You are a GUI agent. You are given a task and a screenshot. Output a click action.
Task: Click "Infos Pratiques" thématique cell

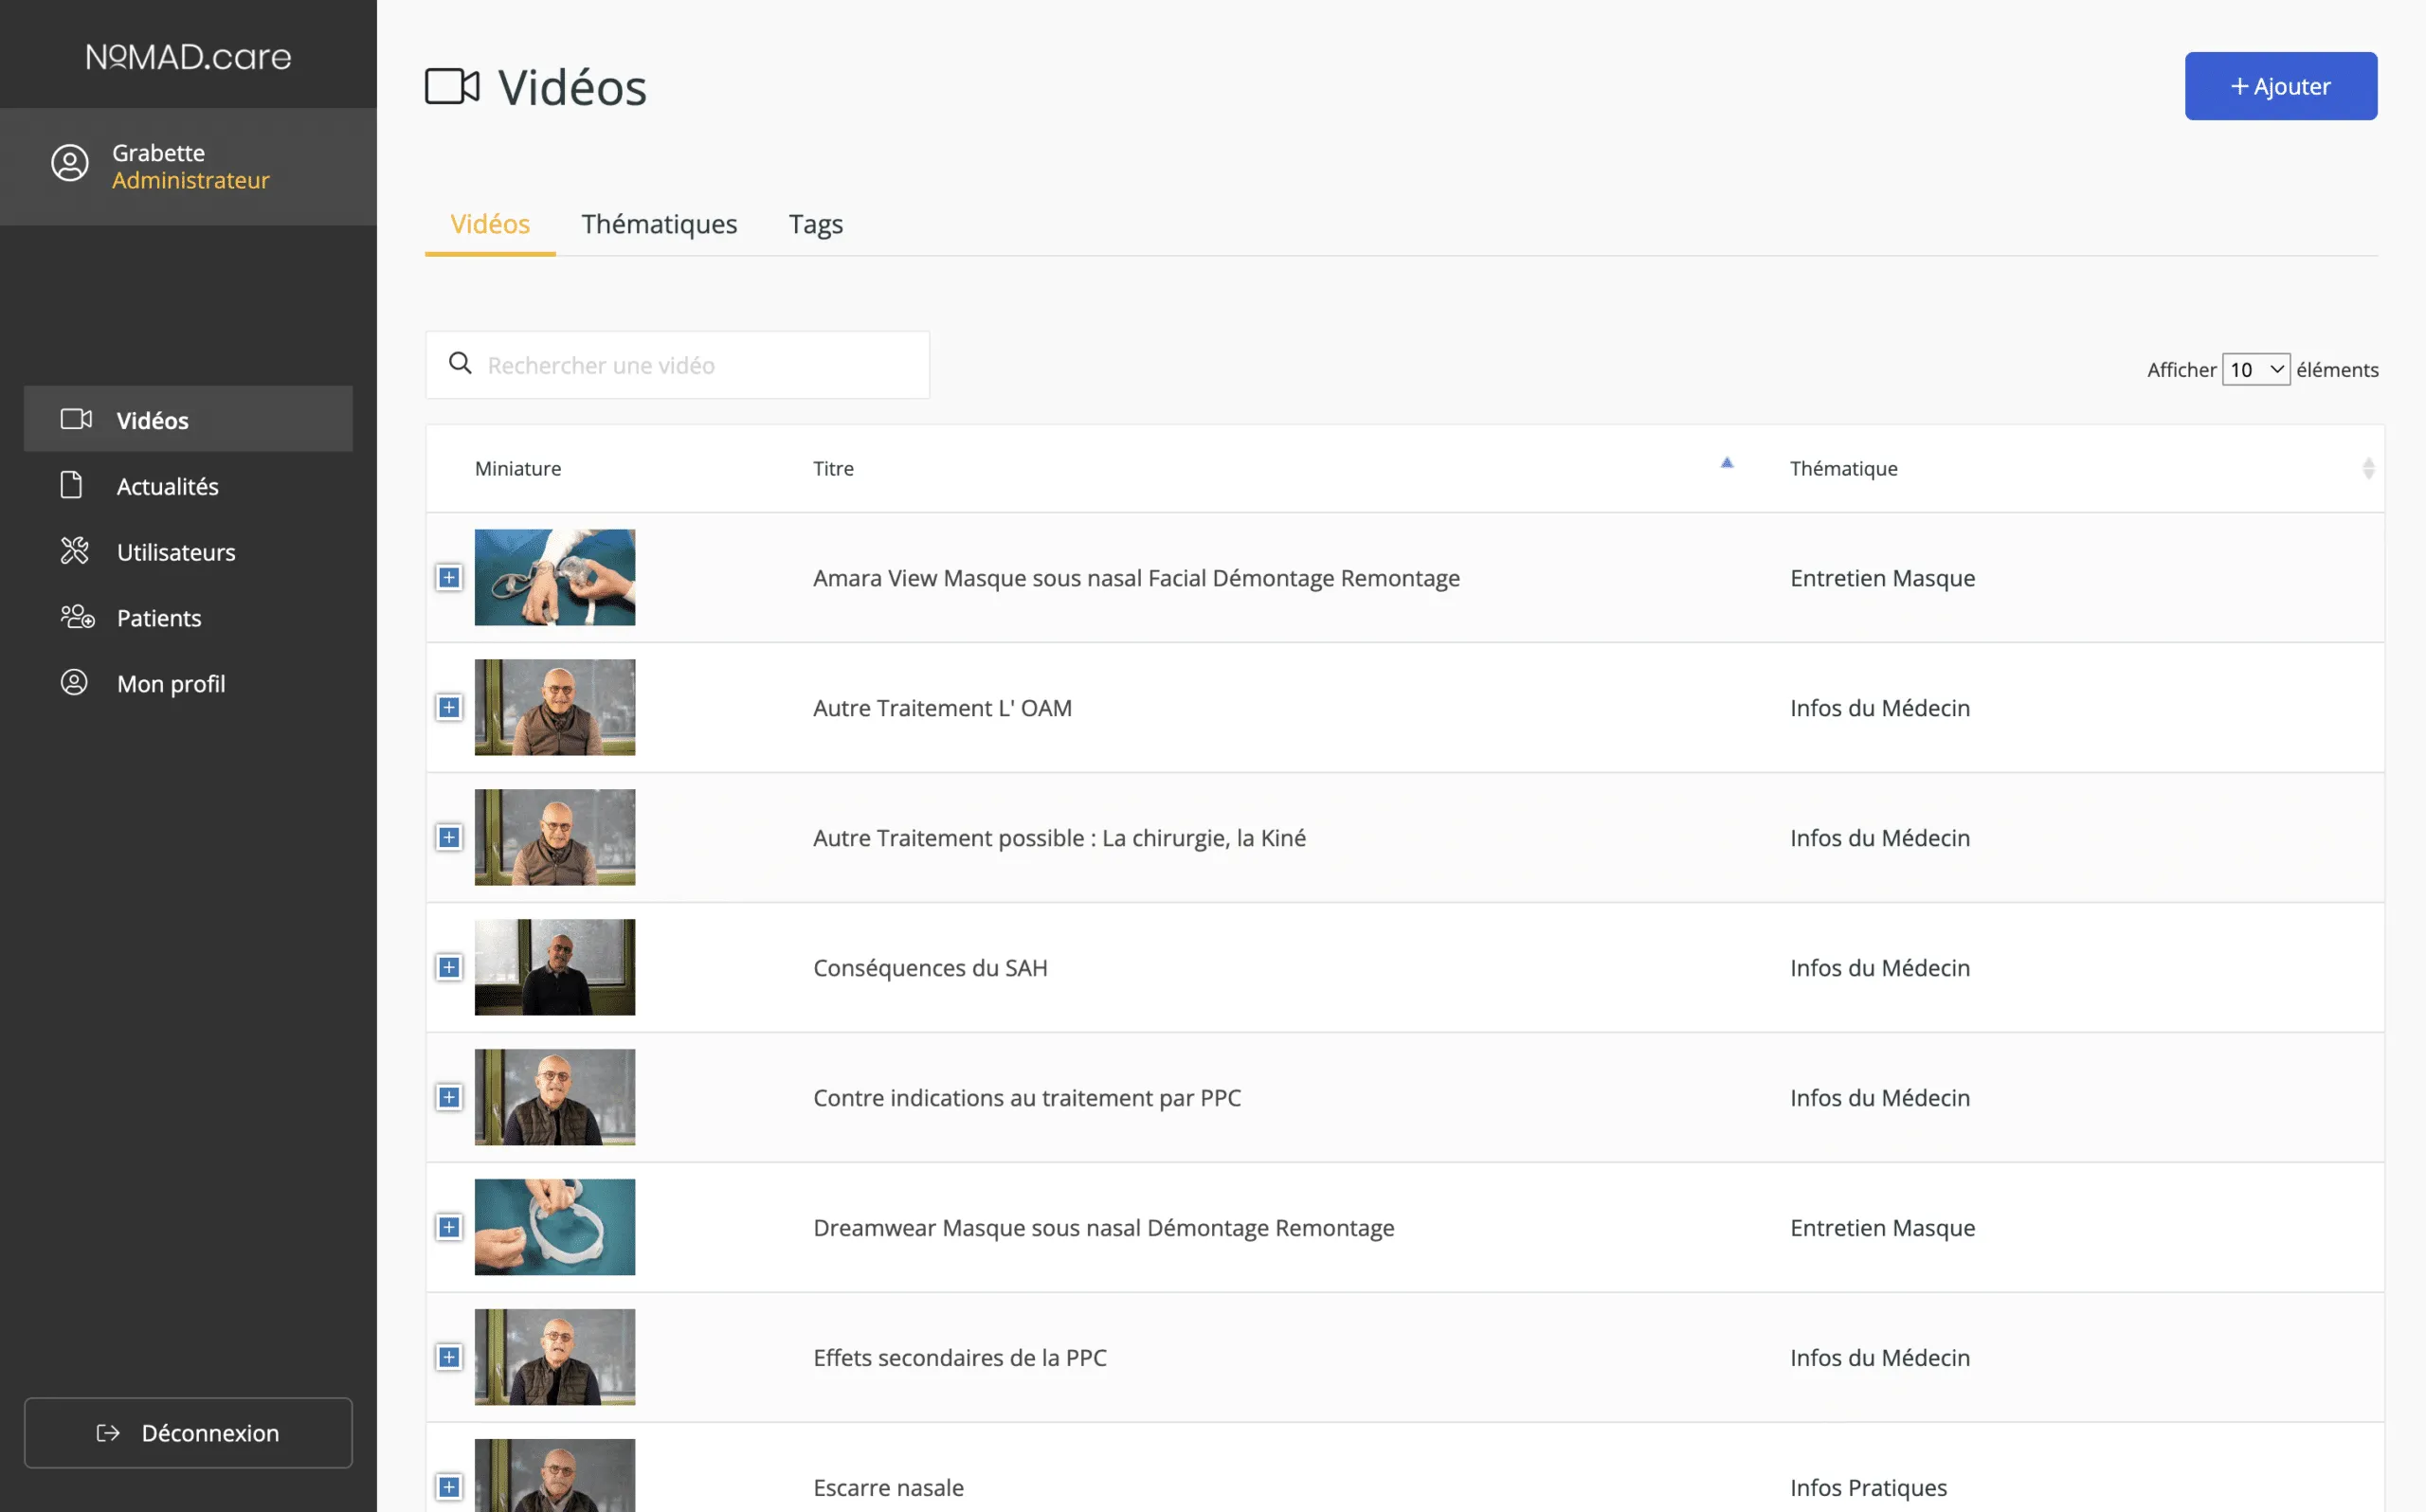point(1868,1488)
